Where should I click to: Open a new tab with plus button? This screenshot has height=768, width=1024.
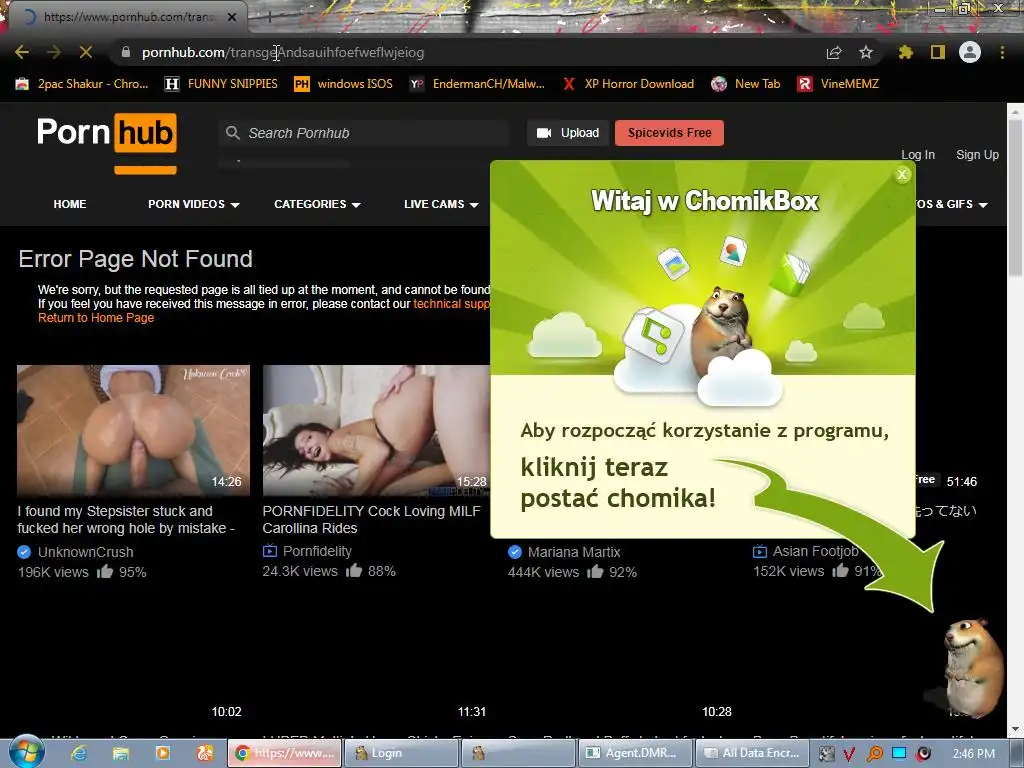pyautogui.click(x=269, y=17)
